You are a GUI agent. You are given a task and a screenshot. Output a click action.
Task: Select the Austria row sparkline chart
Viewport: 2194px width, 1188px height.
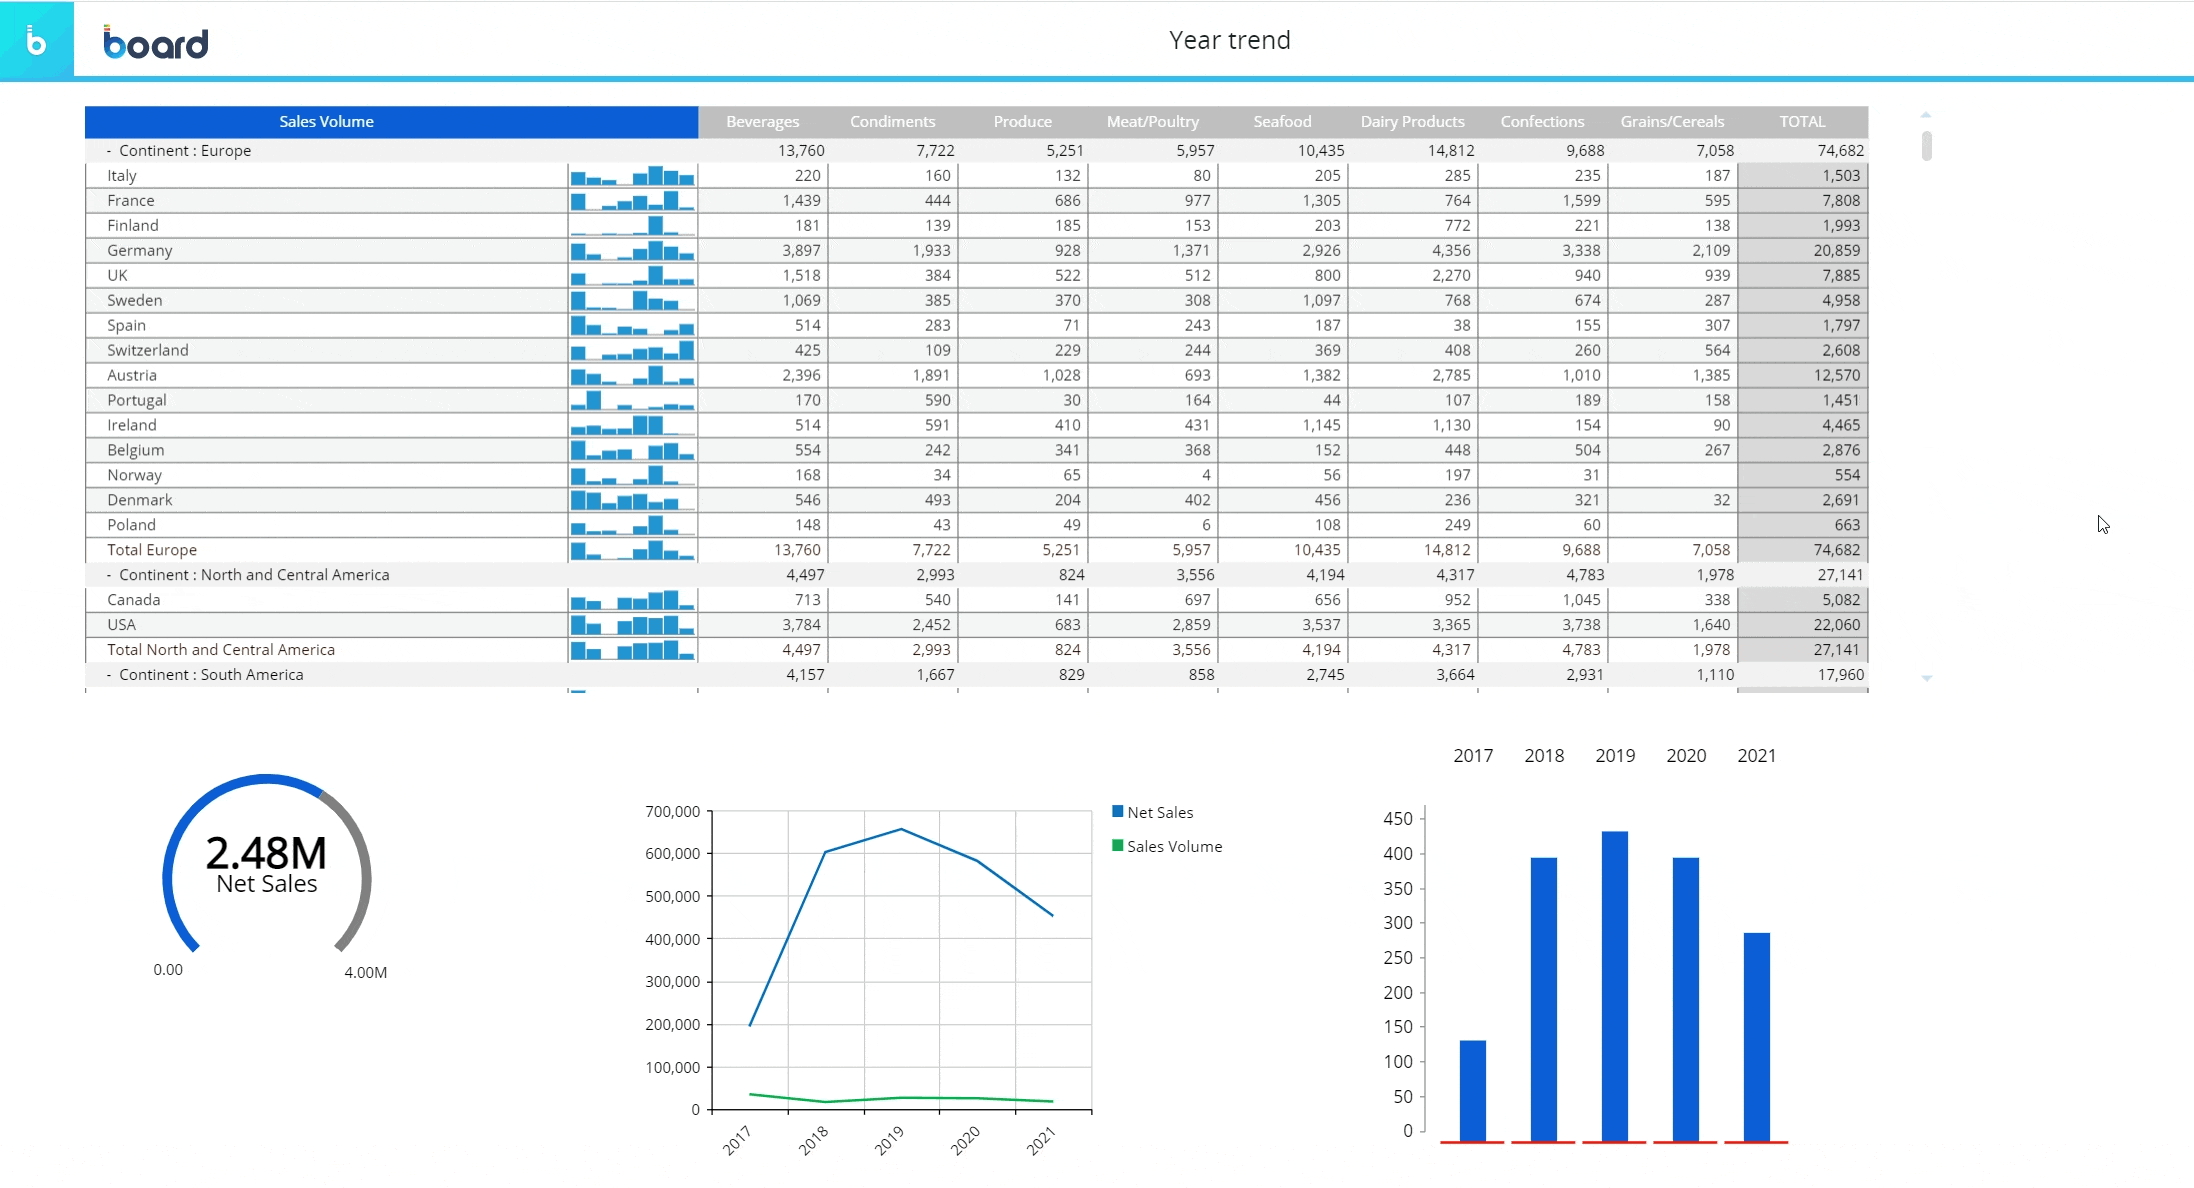pos(631,375)
